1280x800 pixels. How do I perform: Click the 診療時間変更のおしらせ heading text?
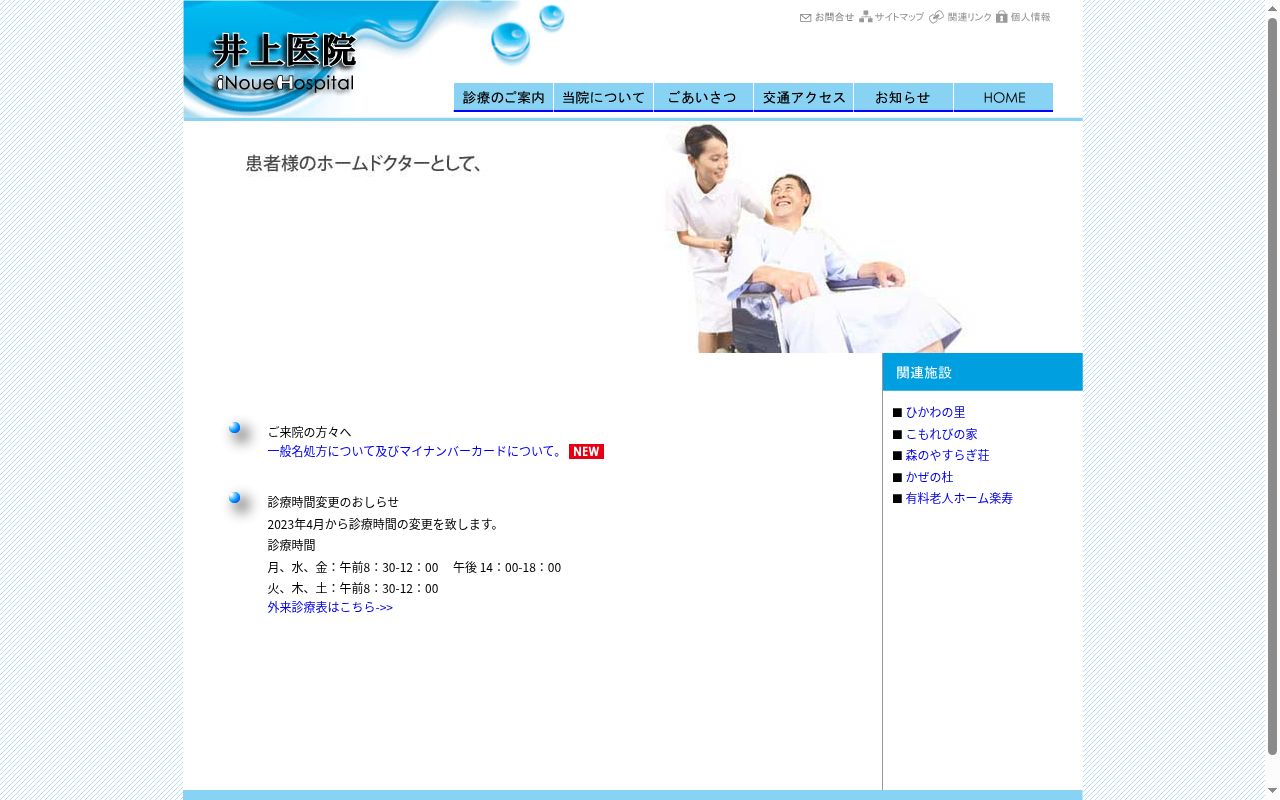[x=333, y=502]
